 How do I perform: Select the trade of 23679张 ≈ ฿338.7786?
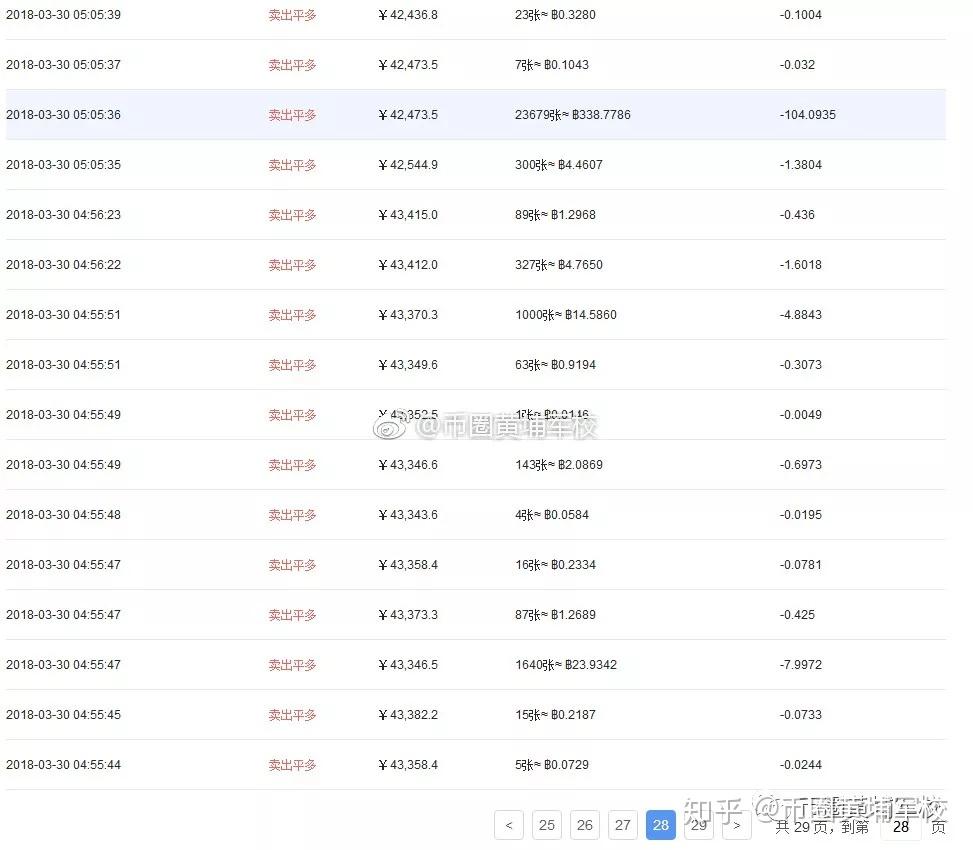(x=573, y=115)
